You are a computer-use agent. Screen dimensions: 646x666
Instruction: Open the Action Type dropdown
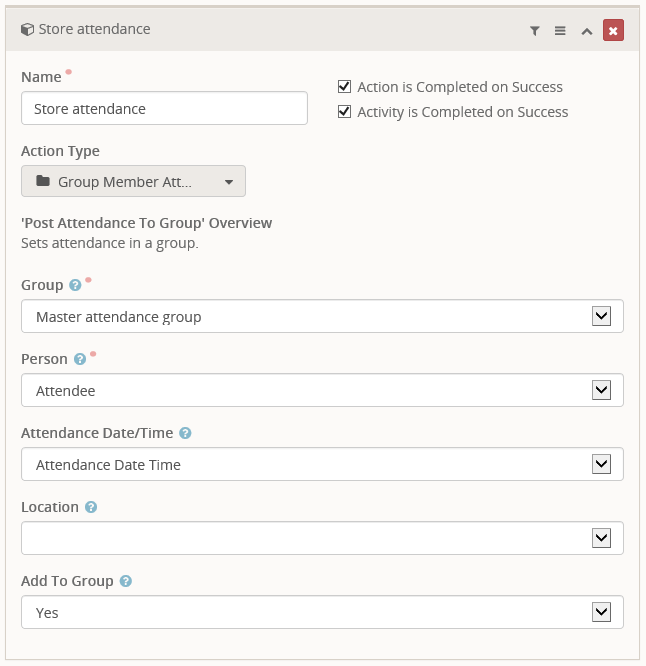click(x=133, y=182)
